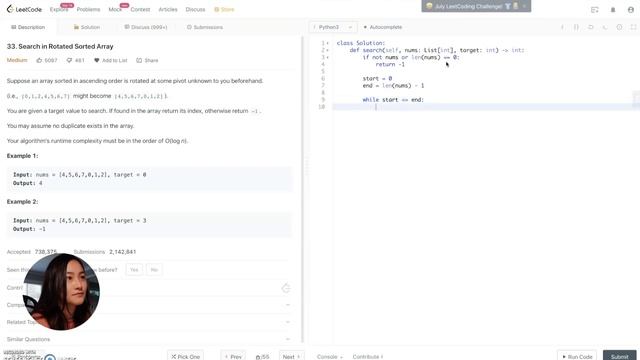The image size is (640, 360).
Task: Expand the Companies section
Action: point(149,305)
